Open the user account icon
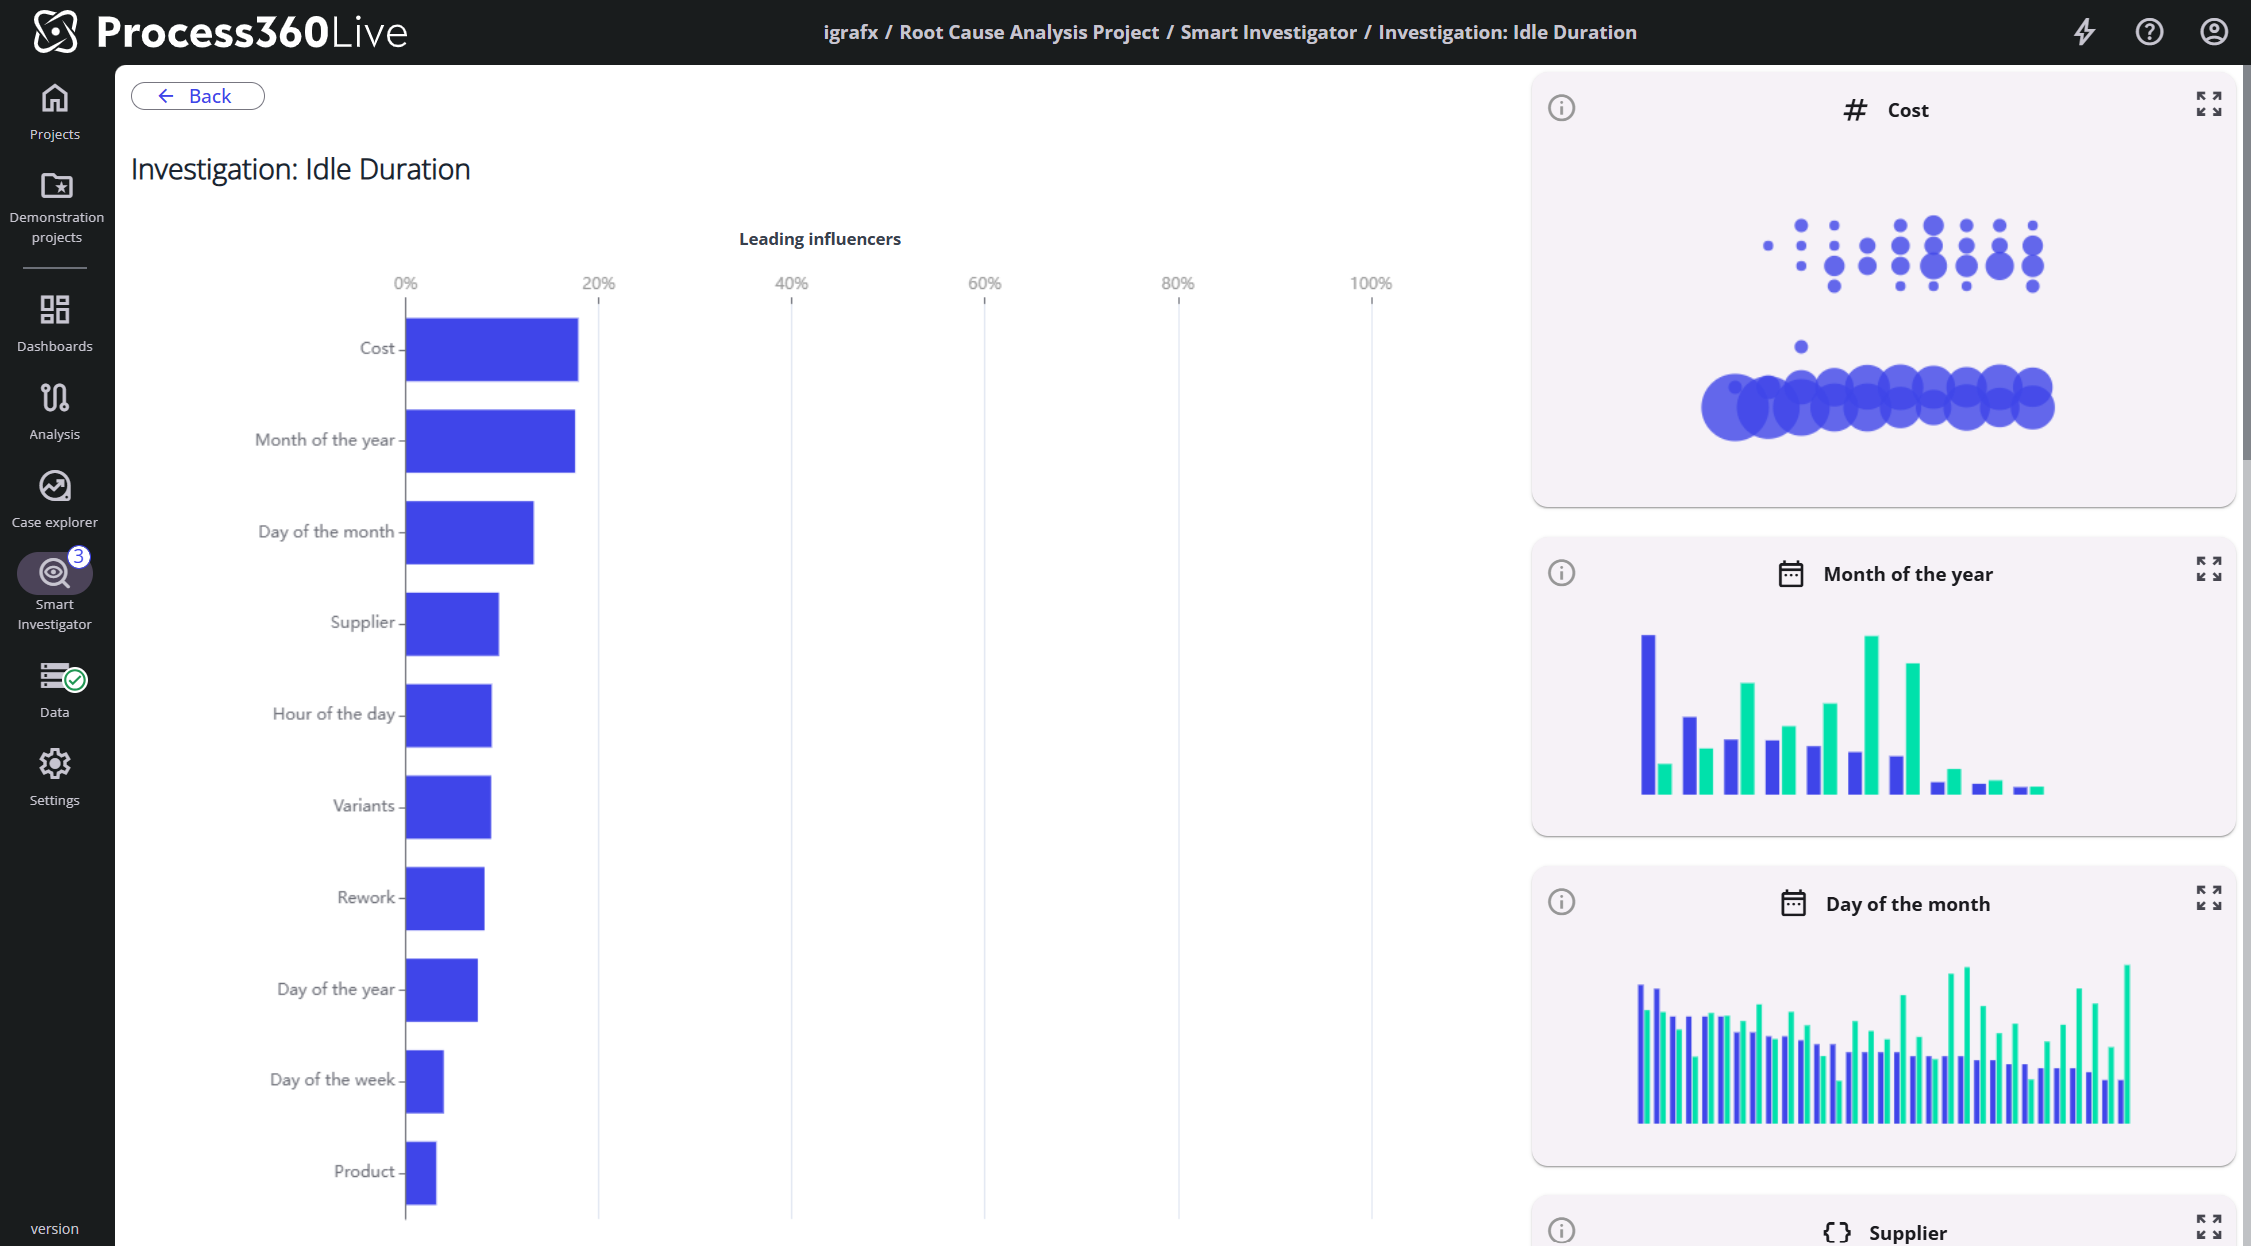Viewport: 2251px width, 1246px height. click(x=2214, y=32)
